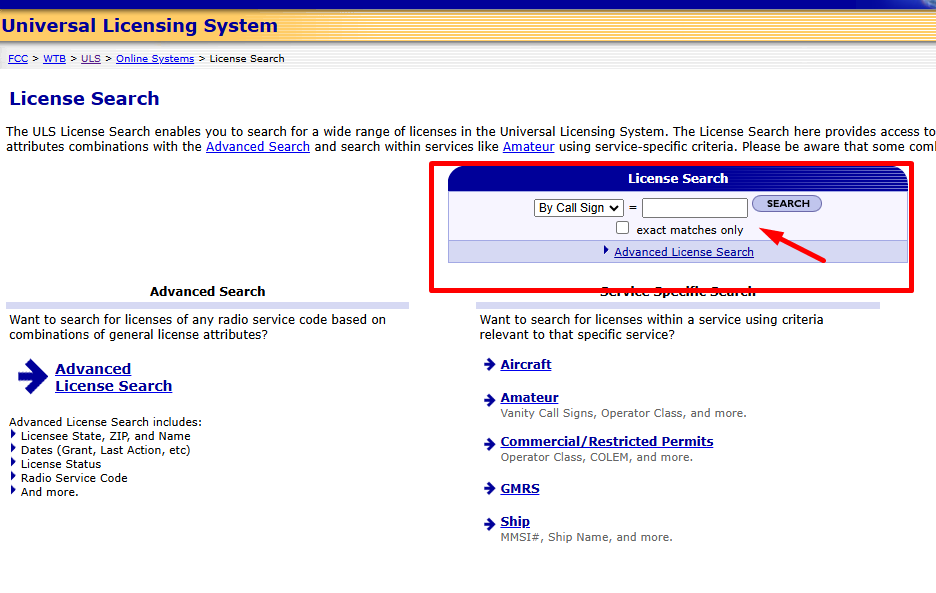
Task: Open the large Advanced License Search link
Action: click(113, 377)
